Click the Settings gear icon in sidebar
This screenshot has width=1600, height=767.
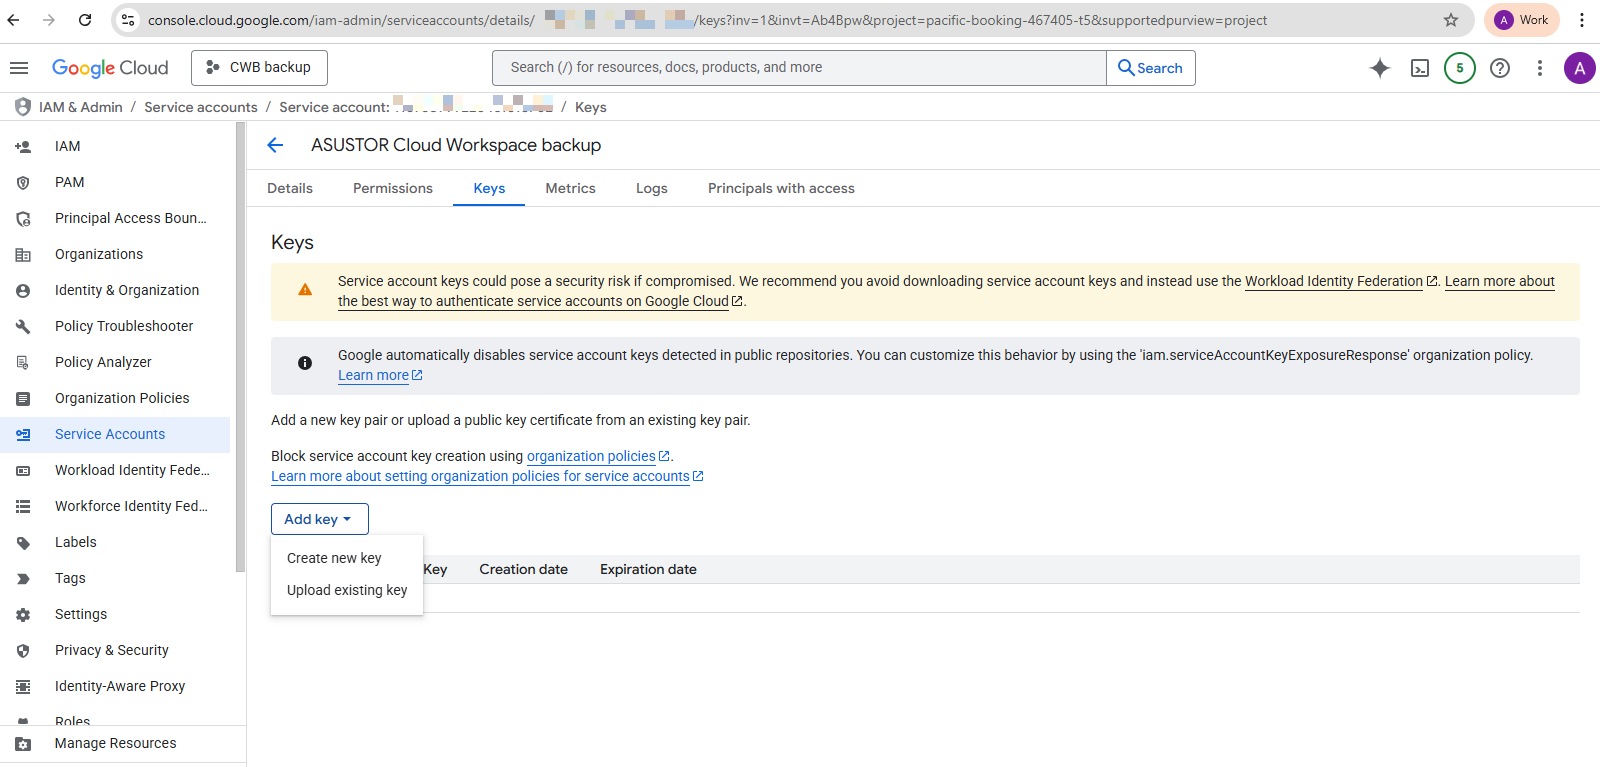[x=23, y=614]
